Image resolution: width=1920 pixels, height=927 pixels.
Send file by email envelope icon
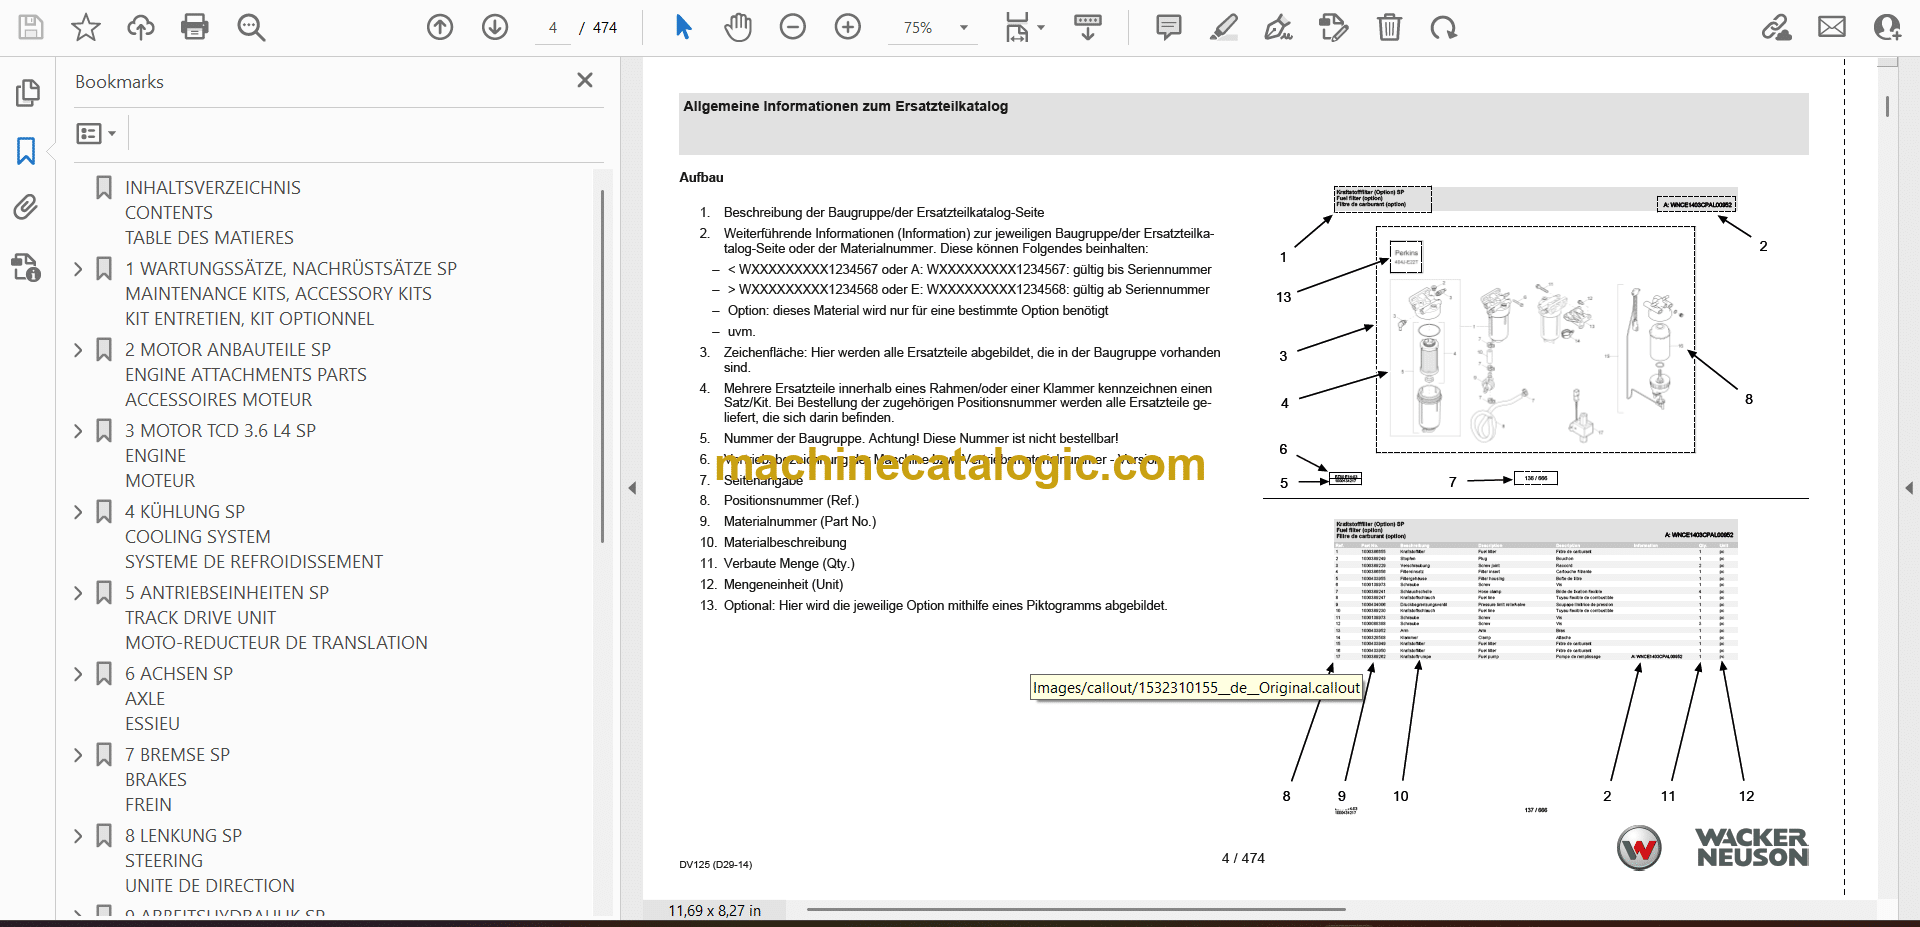pos(1832,27)
